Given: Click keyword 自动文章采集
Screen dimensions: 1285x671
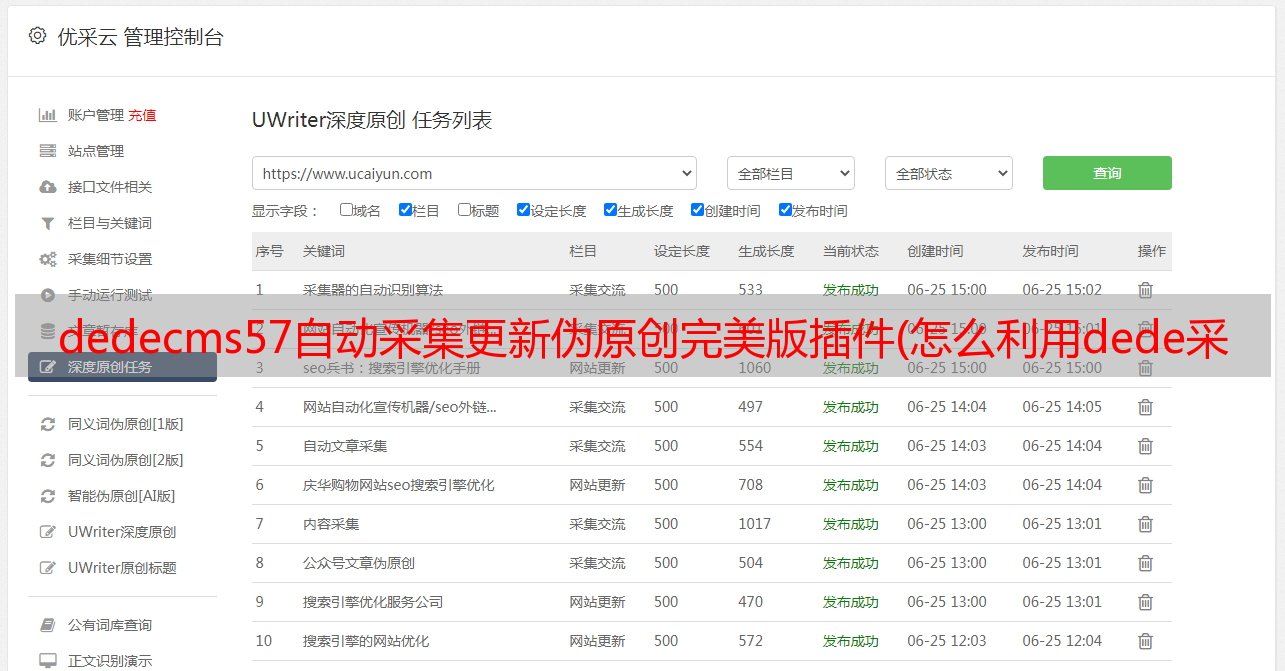Looking at the screenshot, I should (x=345, y=446).
